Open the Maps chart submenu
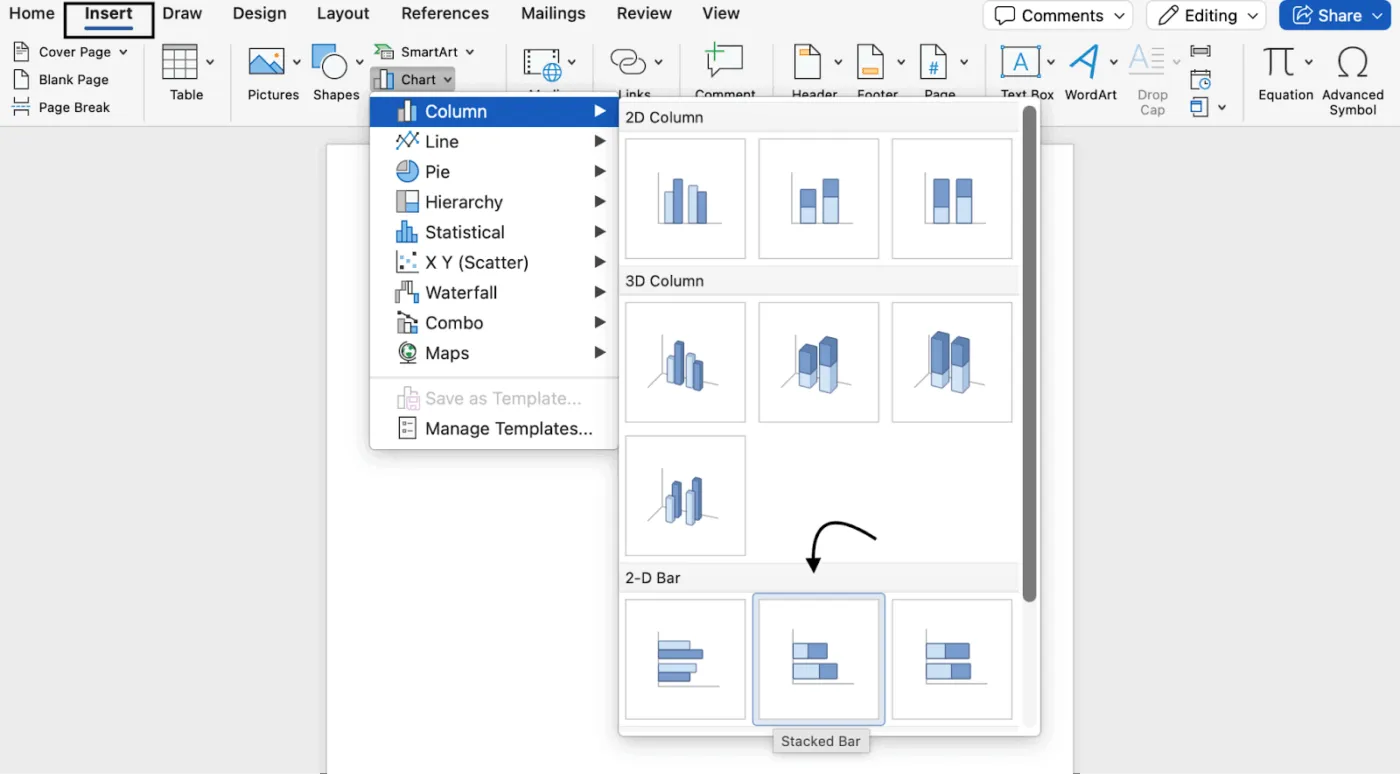This screenshot has height=774, width=1400. [x=494, y=353]
